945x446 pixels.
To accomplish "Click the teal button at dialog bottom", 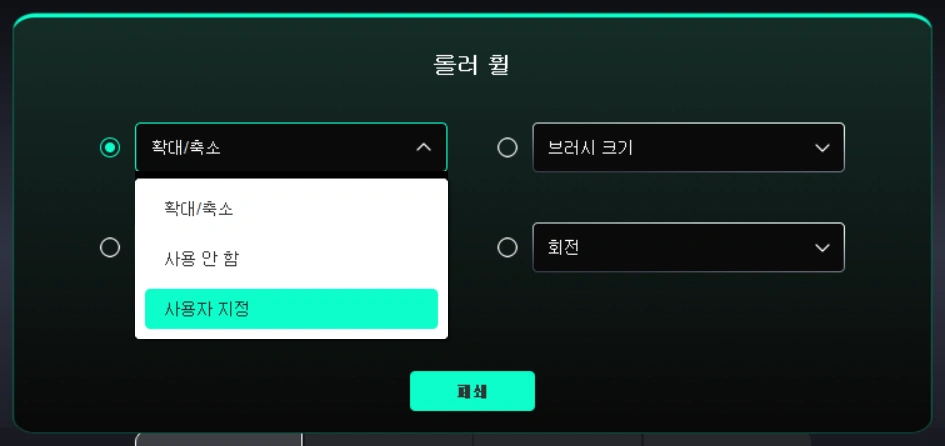I will tap(472, 391).
